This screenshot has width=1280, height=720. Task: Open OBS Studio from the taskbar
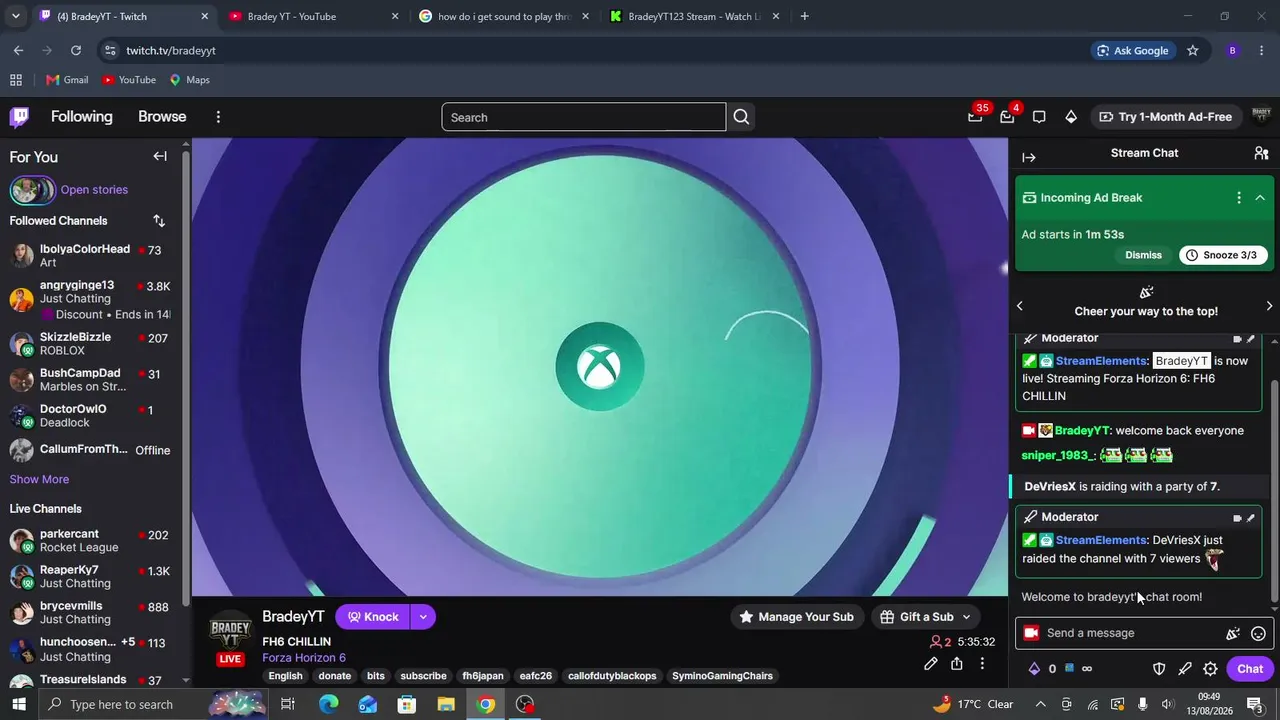click(x=525, y=704)
